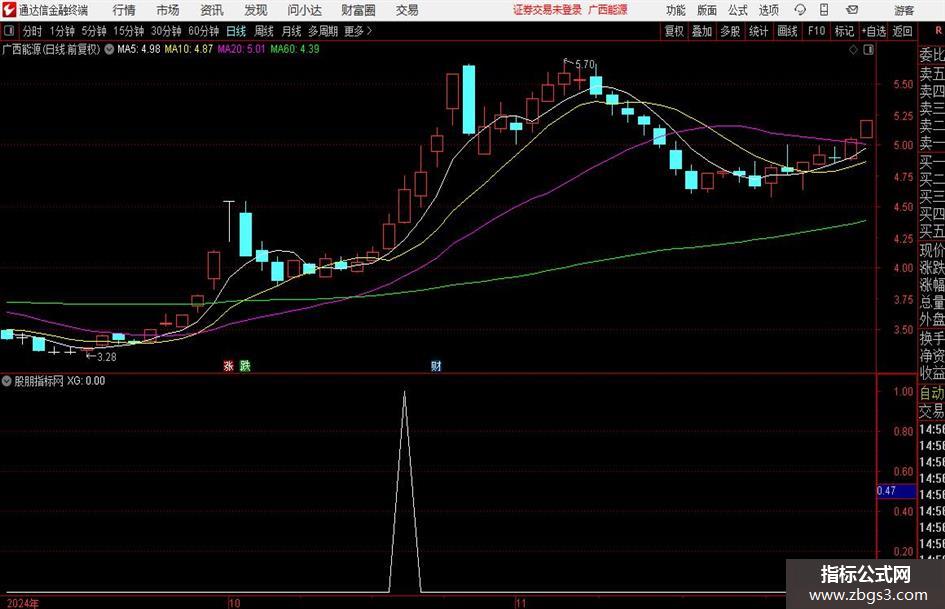Screen dimensions: 945x609
Task: Click the 10 month marker on time axis
Action: point(234,603)
